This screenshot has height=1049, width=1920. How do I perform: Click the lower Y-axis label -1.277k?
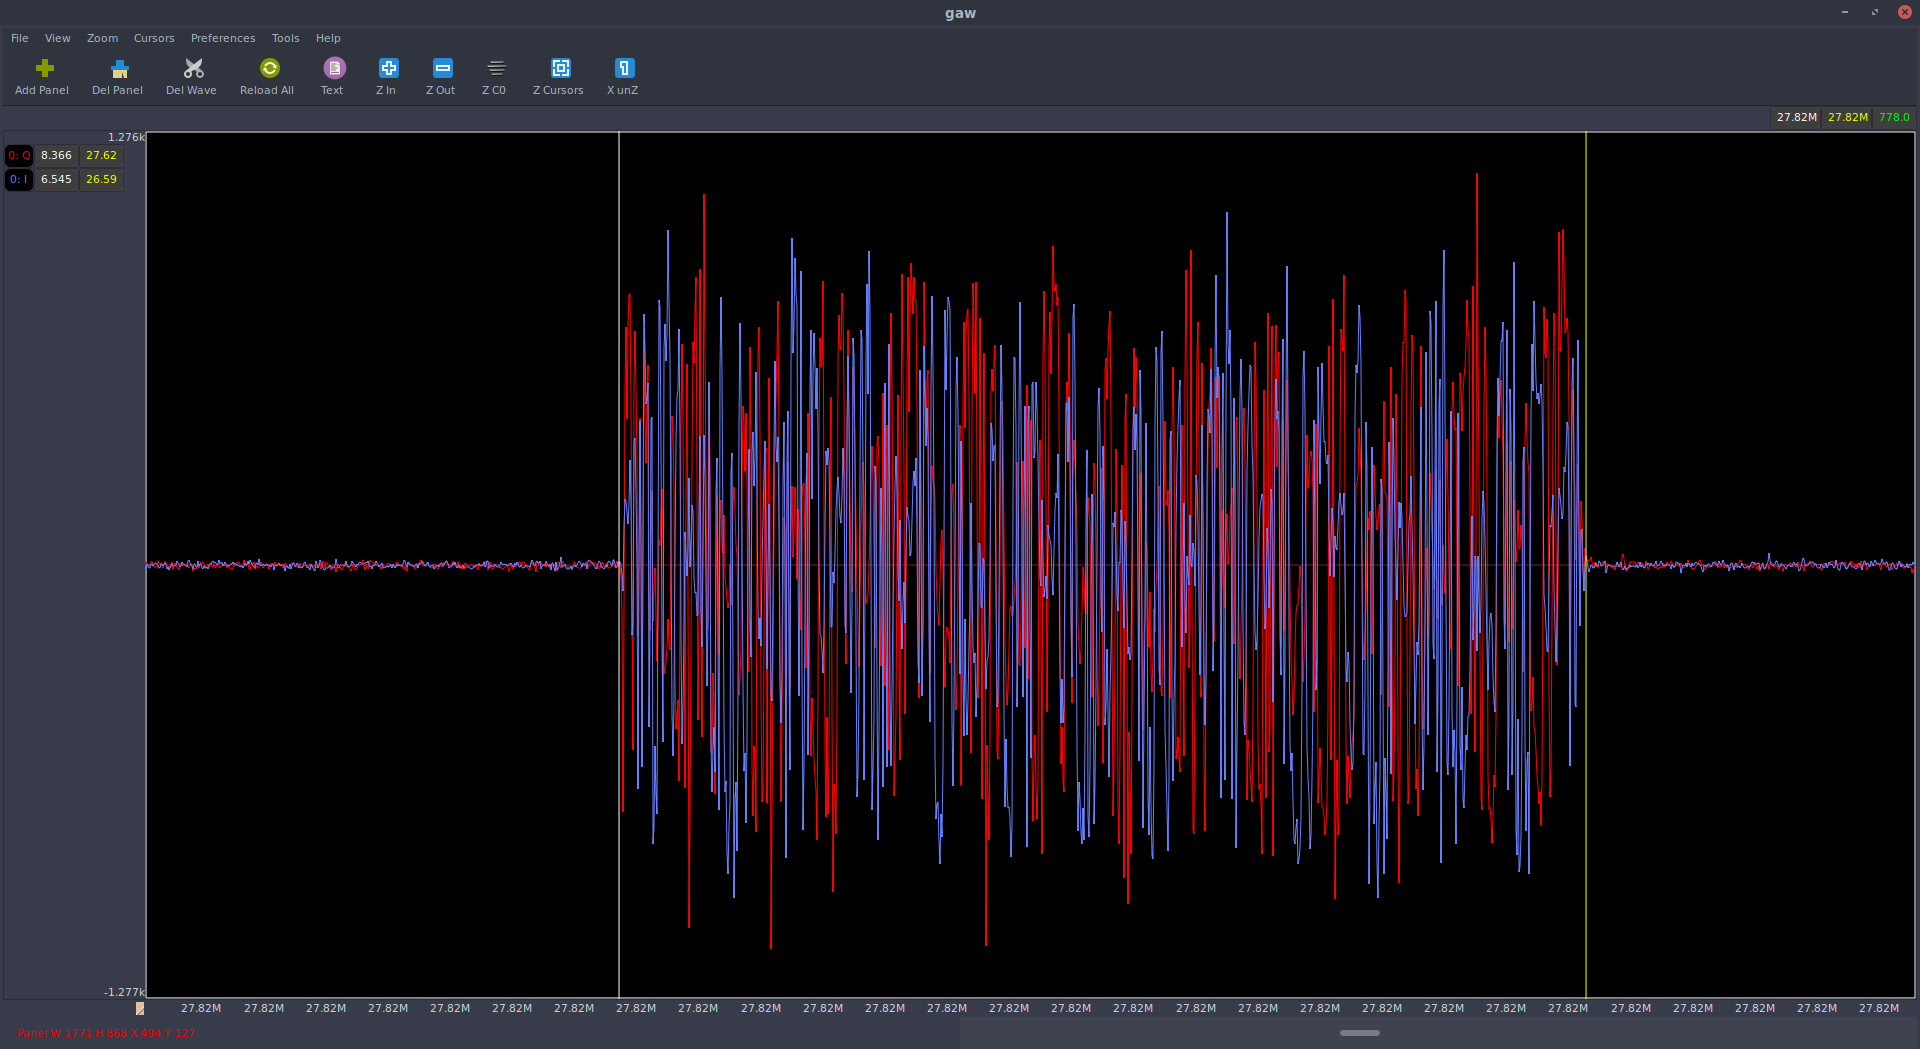coord(124,992)
